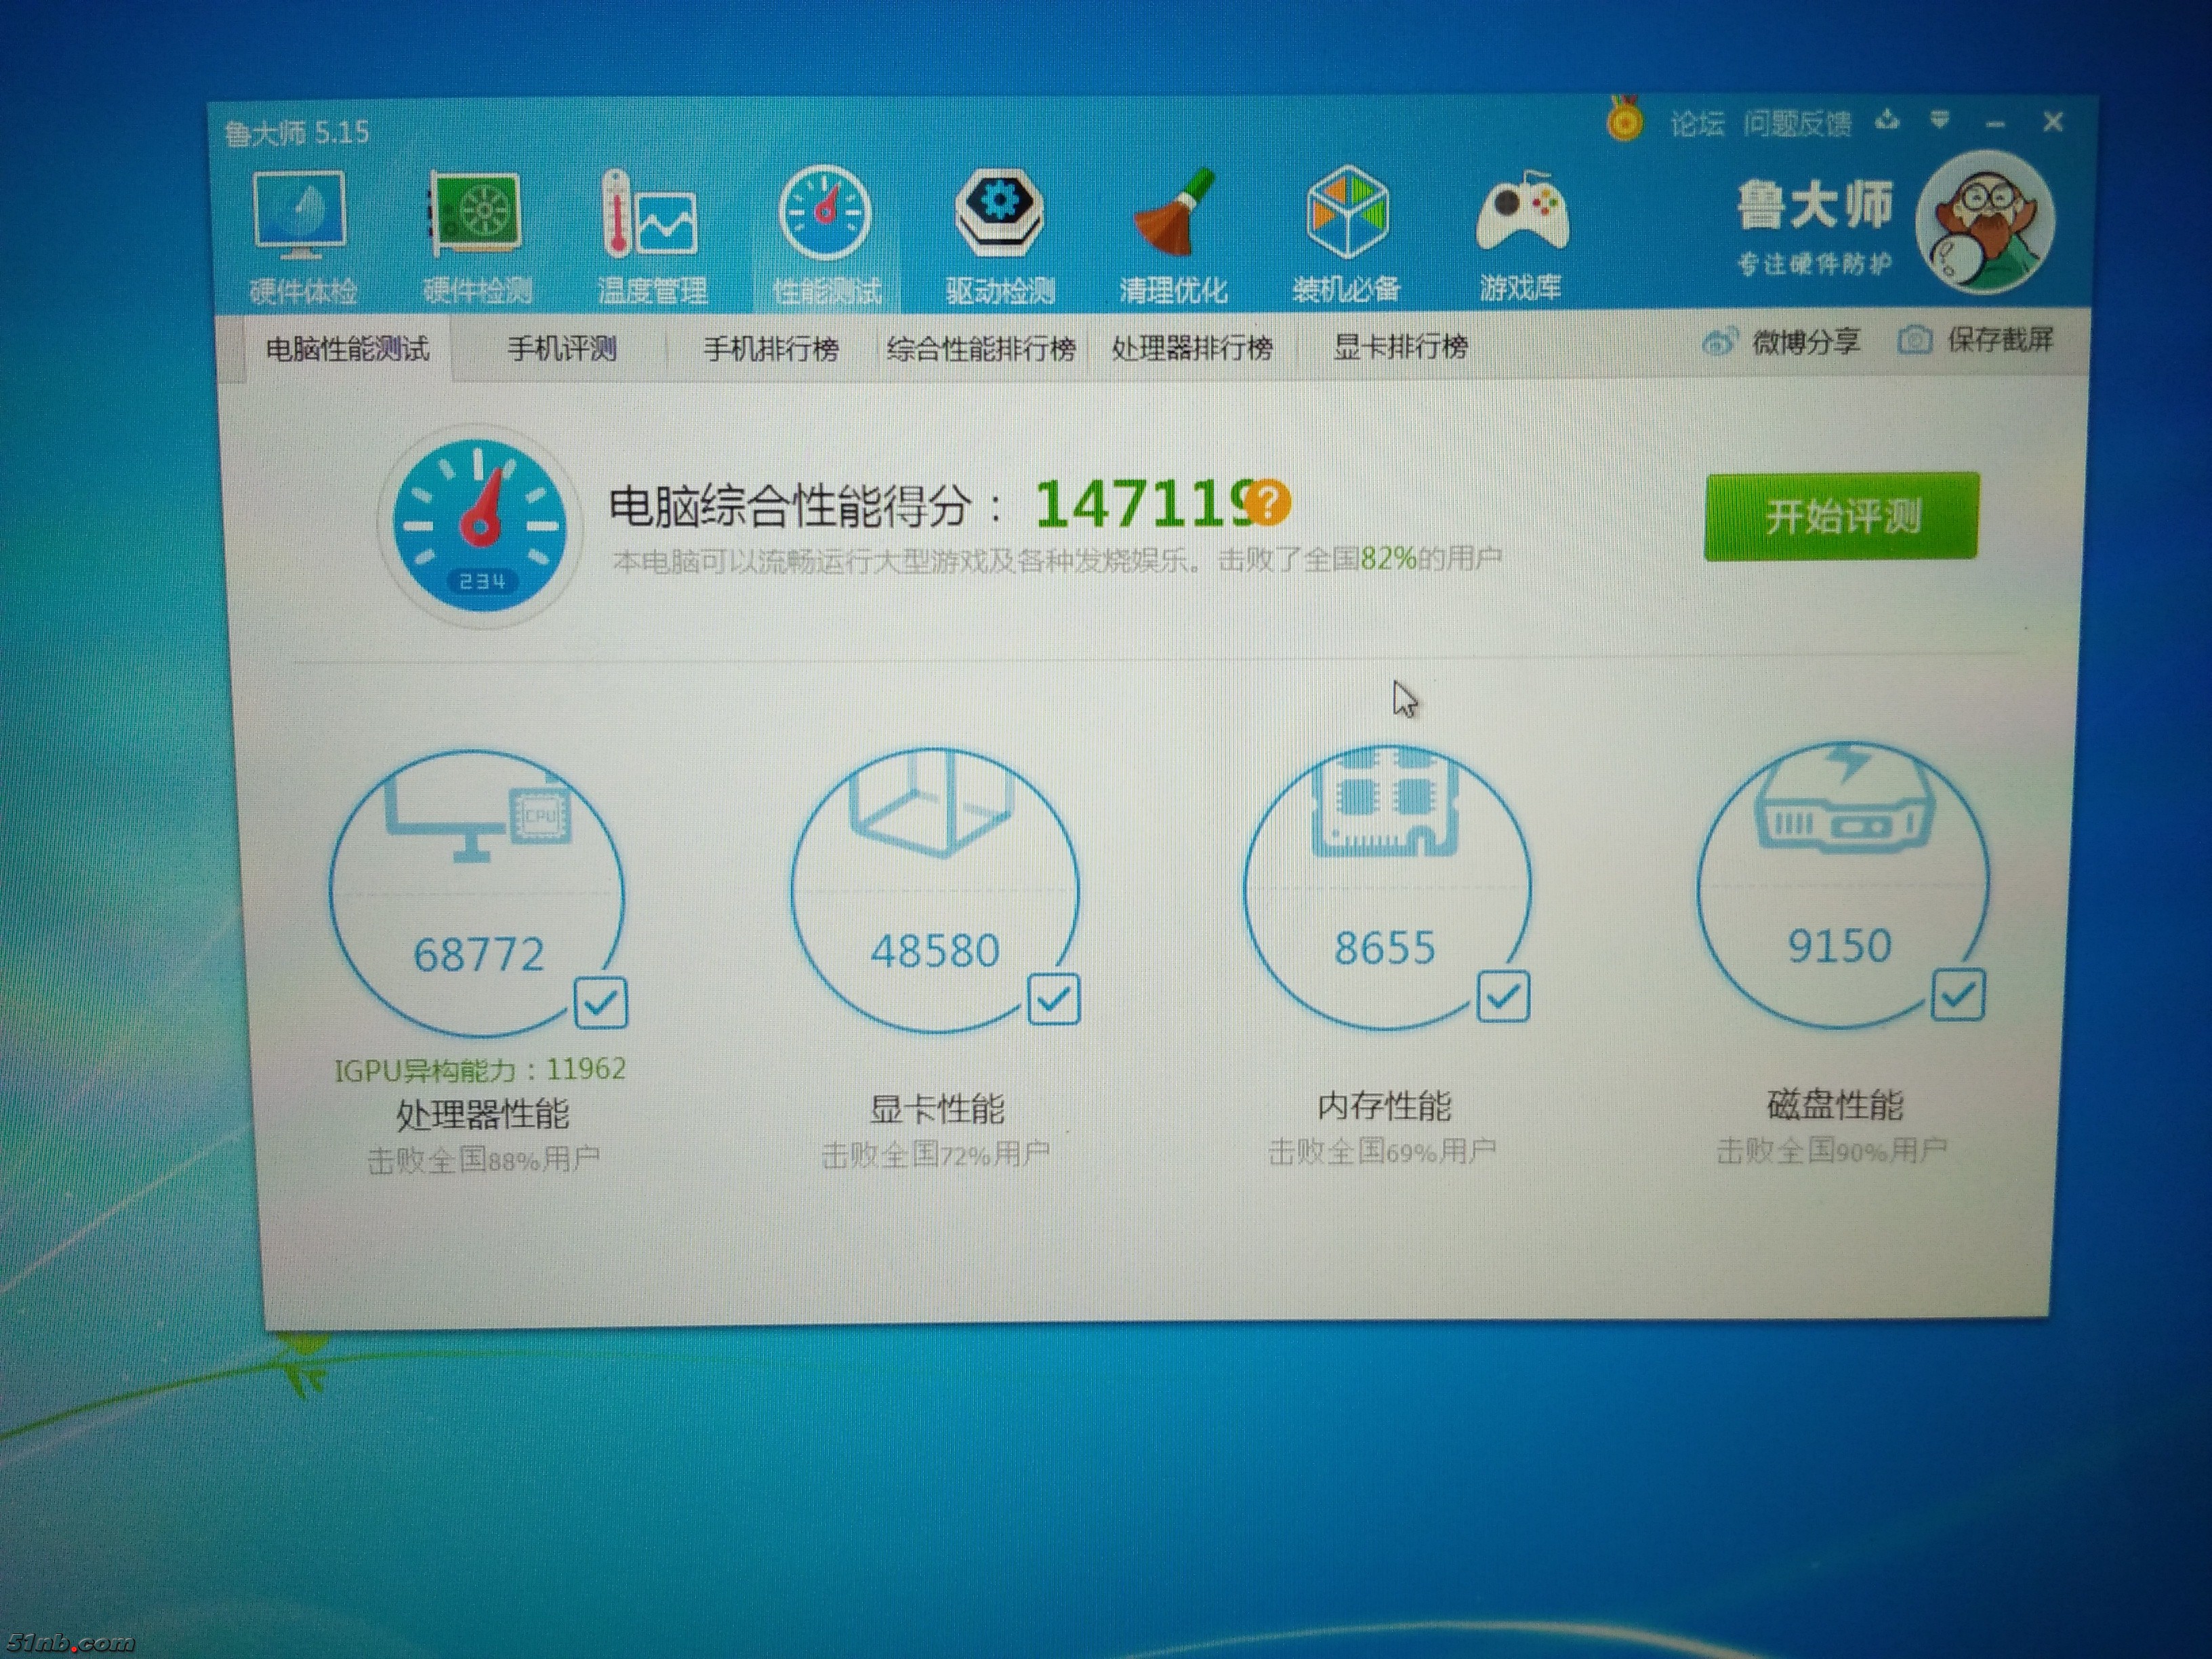Viewport: 2212px width, 1659px height.
Task: Click the skin/shirt icon in title bar
Action: tap(1887, 121)
